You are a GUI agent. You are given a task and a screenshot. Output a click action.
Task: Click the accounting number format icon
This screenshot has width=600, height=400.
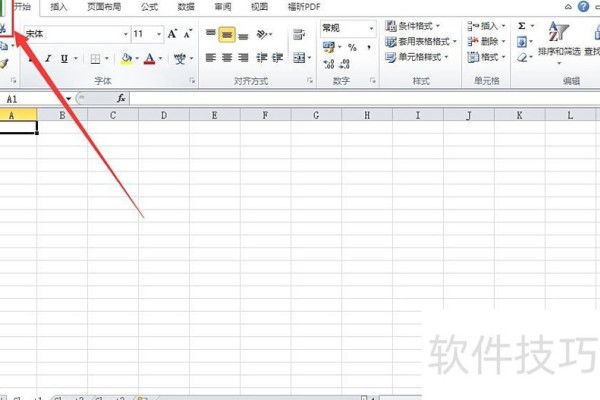point(329,47)
